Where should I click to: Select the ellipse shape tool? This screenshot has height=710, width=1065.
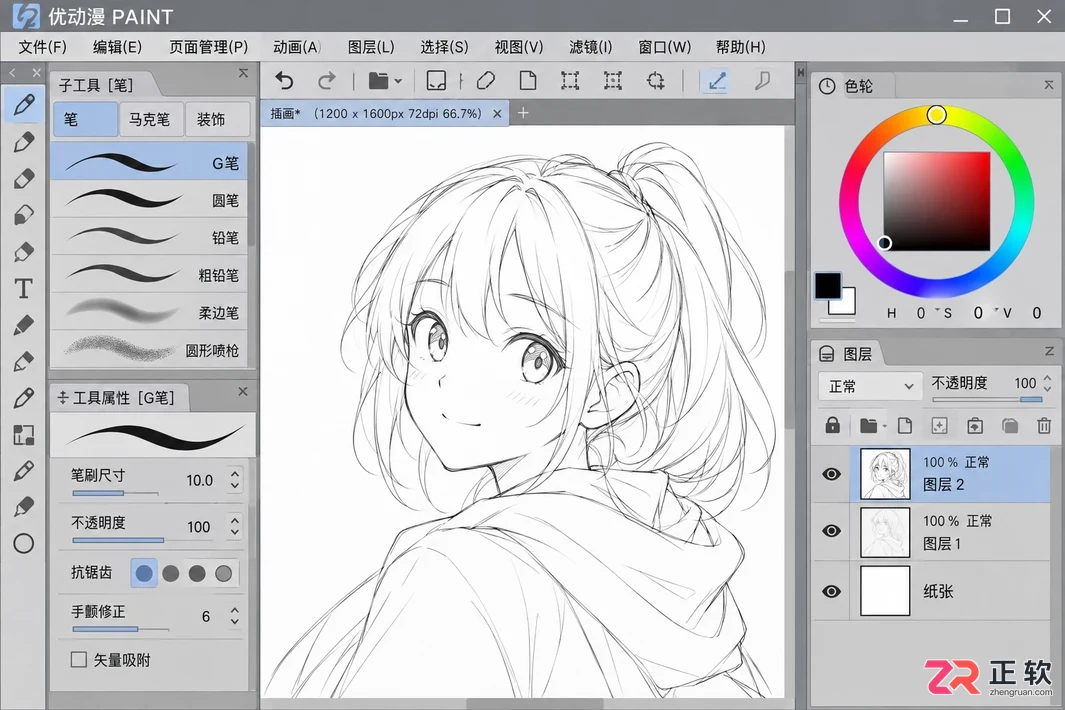(x=24, y=544)
